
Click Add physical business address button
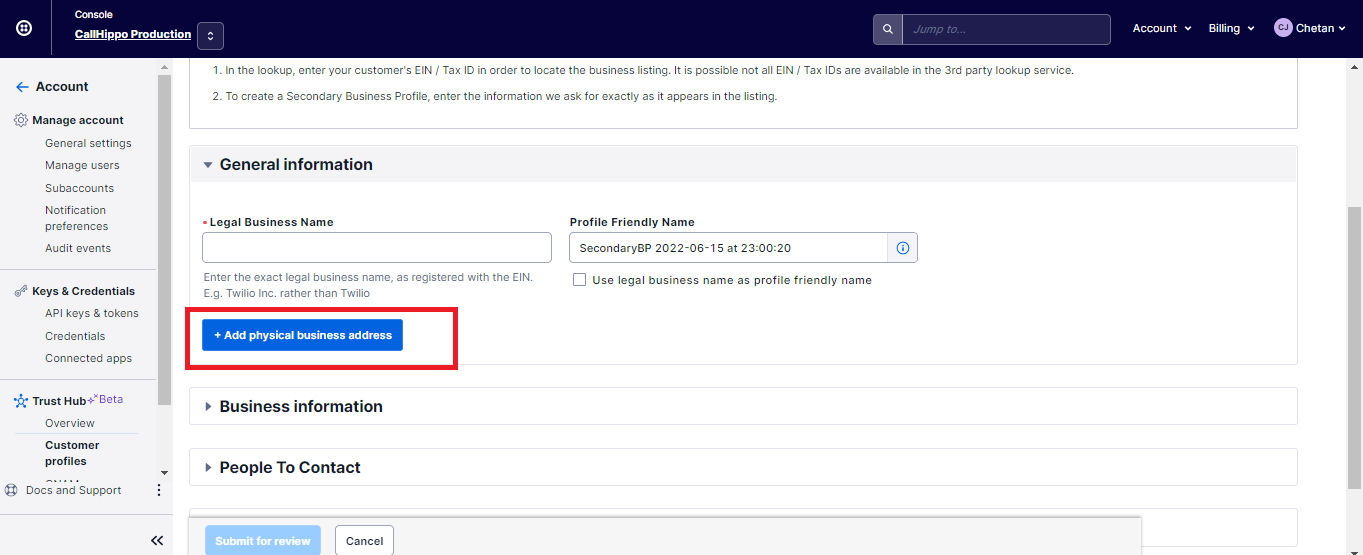[302, 335]
